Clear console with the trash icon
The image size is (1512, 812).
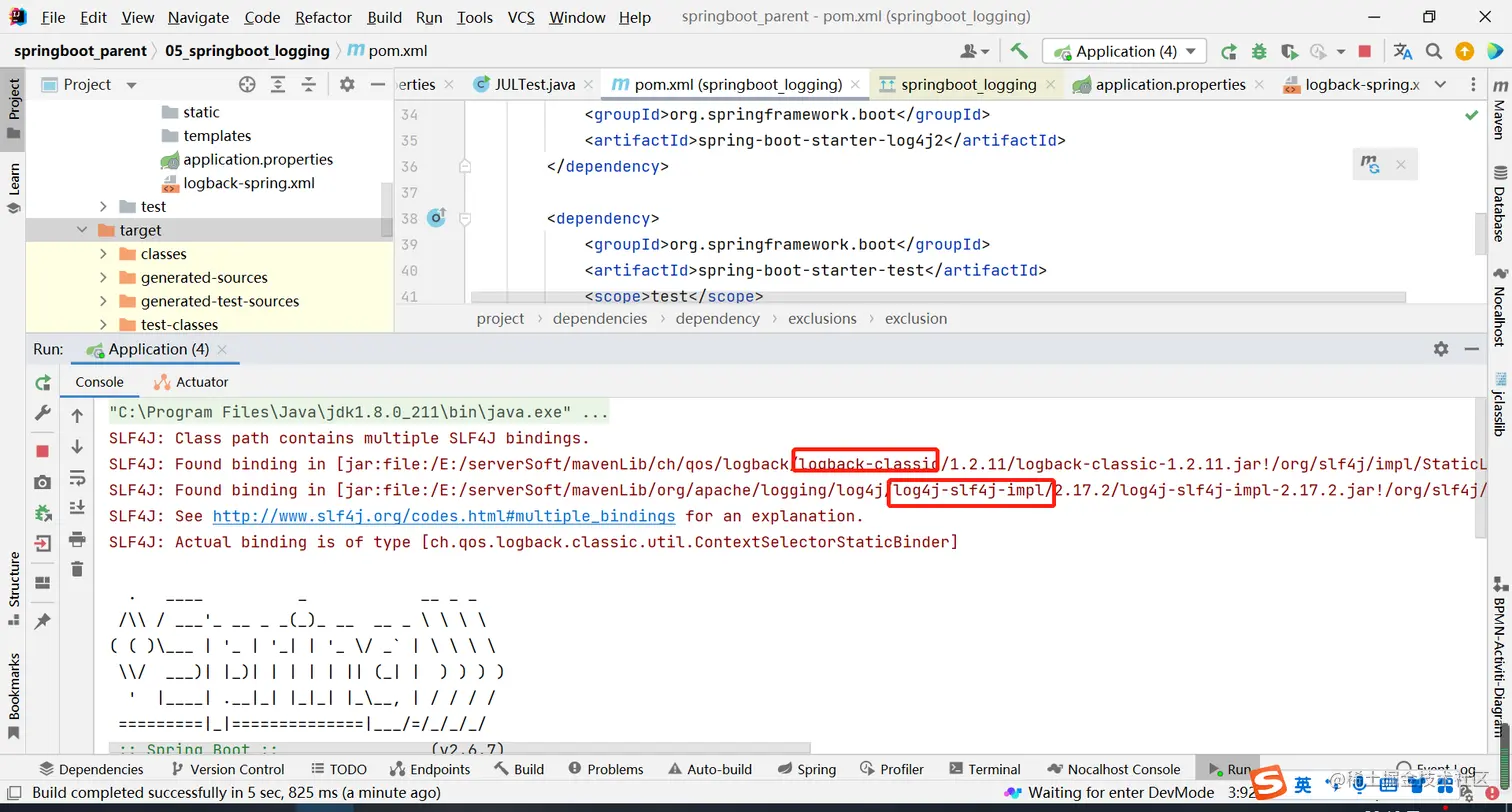point(77,569)
